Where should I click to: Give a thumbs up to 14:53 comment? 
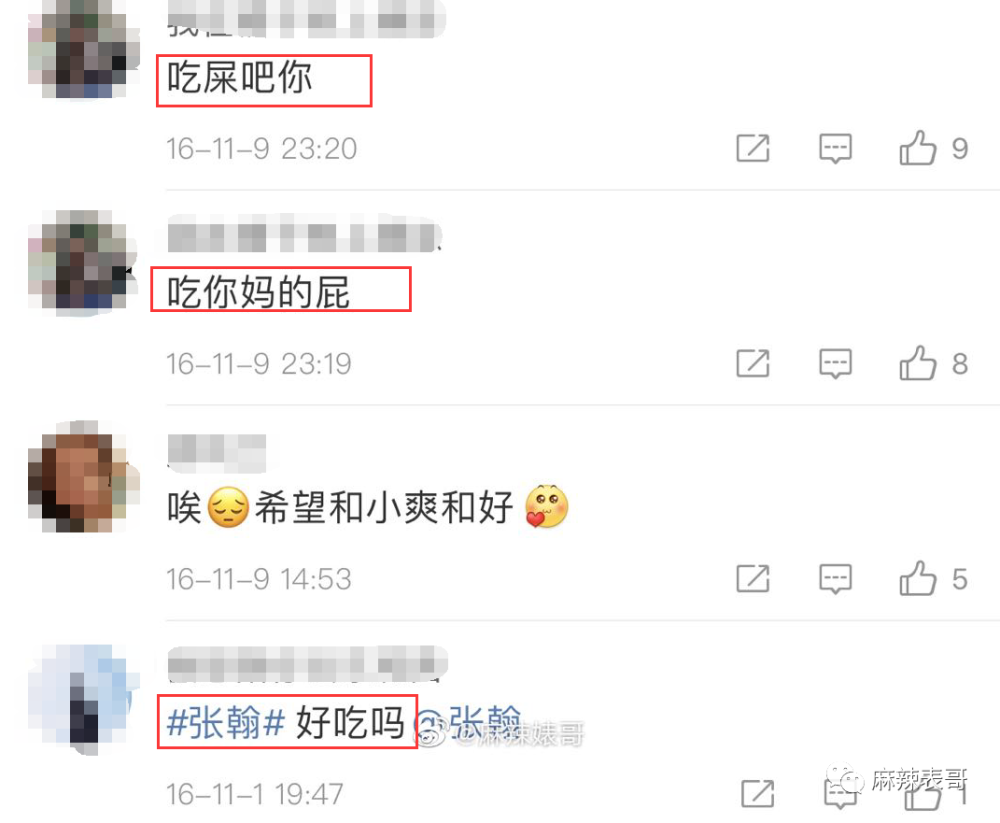click(x=918, y=578)
